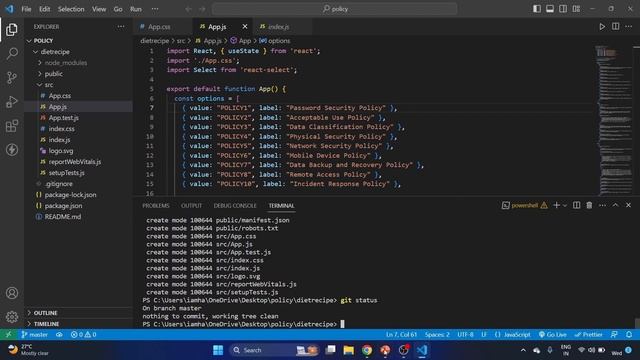Close the terminal panel
The width and height of the screenshot is (640, 360).
[629, 205]
